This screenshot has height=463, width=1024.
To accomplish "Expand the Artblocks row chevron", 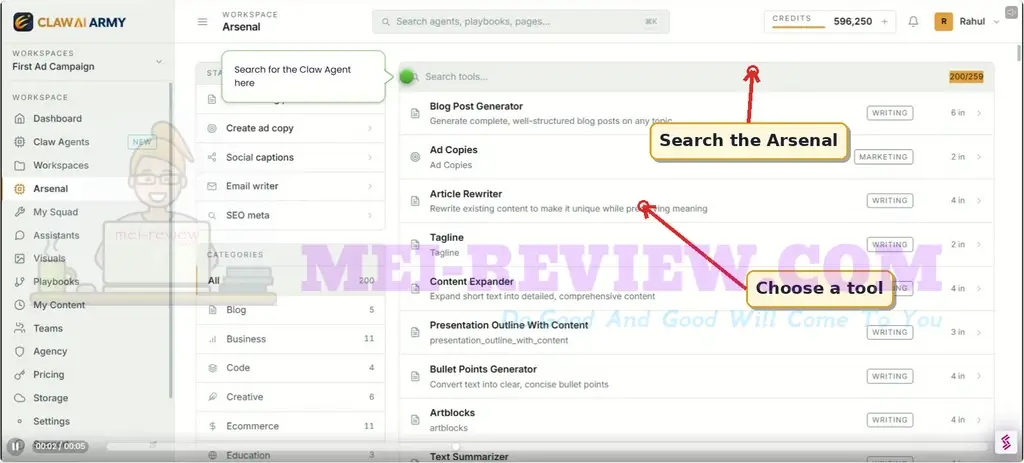I will point(979,420).
